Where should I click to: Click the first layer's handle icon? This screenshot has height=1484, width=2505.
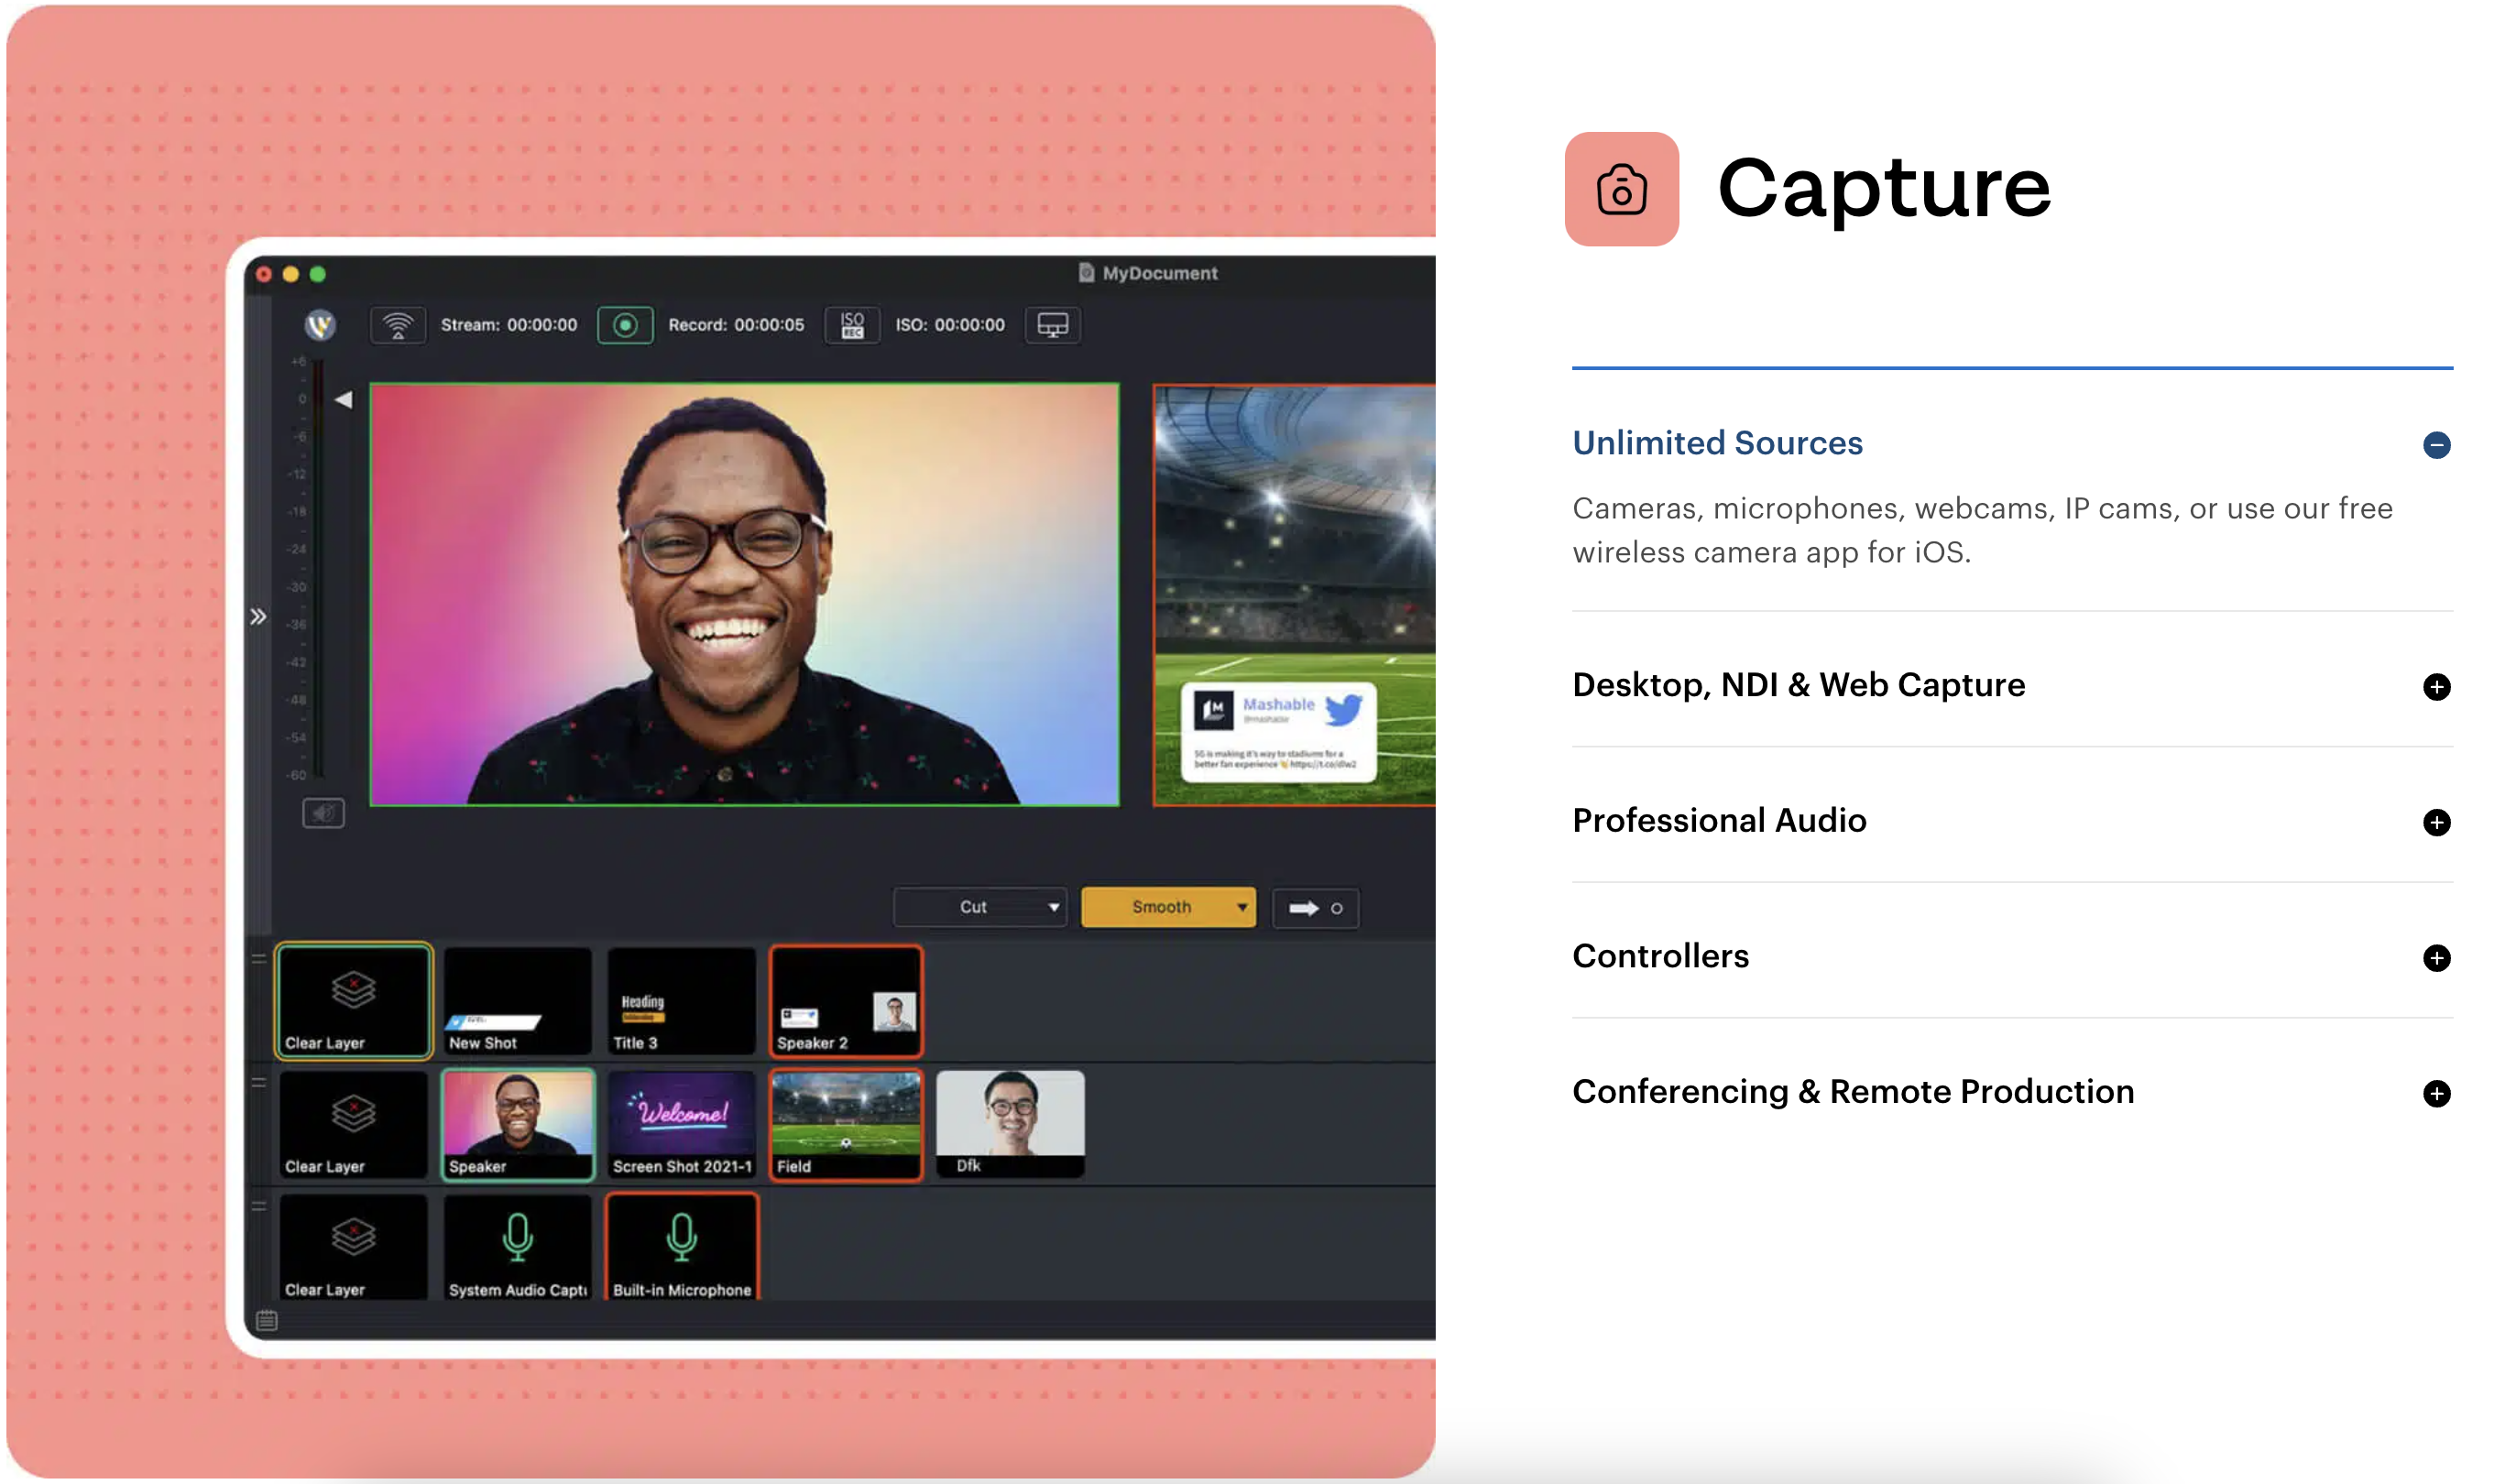(x=259, y=958)
